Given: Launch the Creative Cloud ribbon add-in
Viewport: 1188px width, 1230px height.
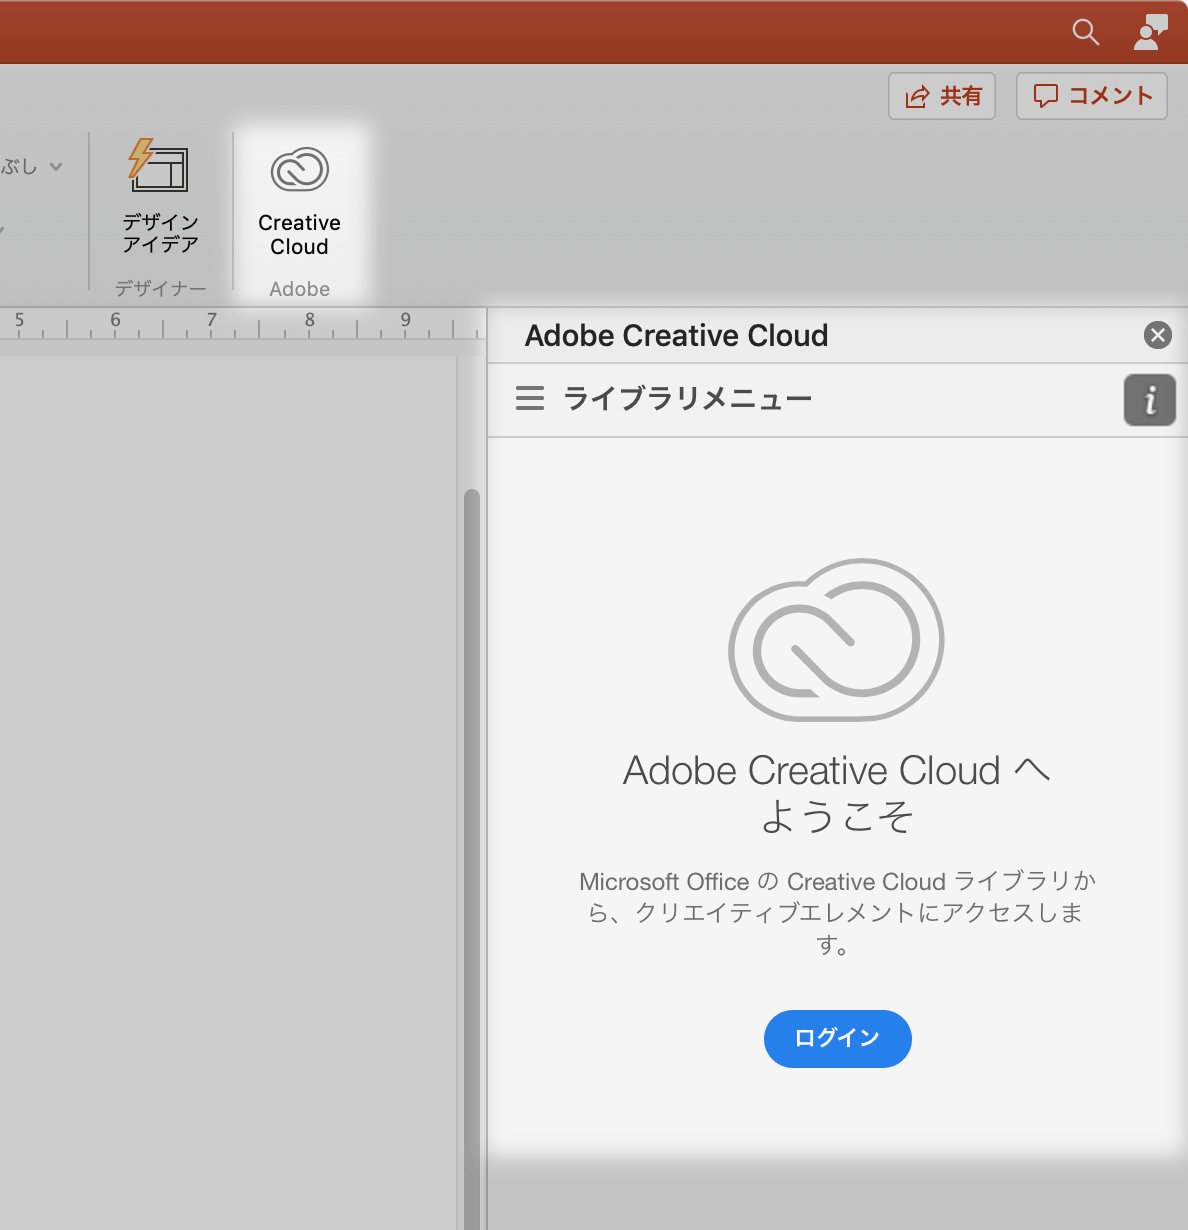Looking at the screenshot, I should [299, 203].
